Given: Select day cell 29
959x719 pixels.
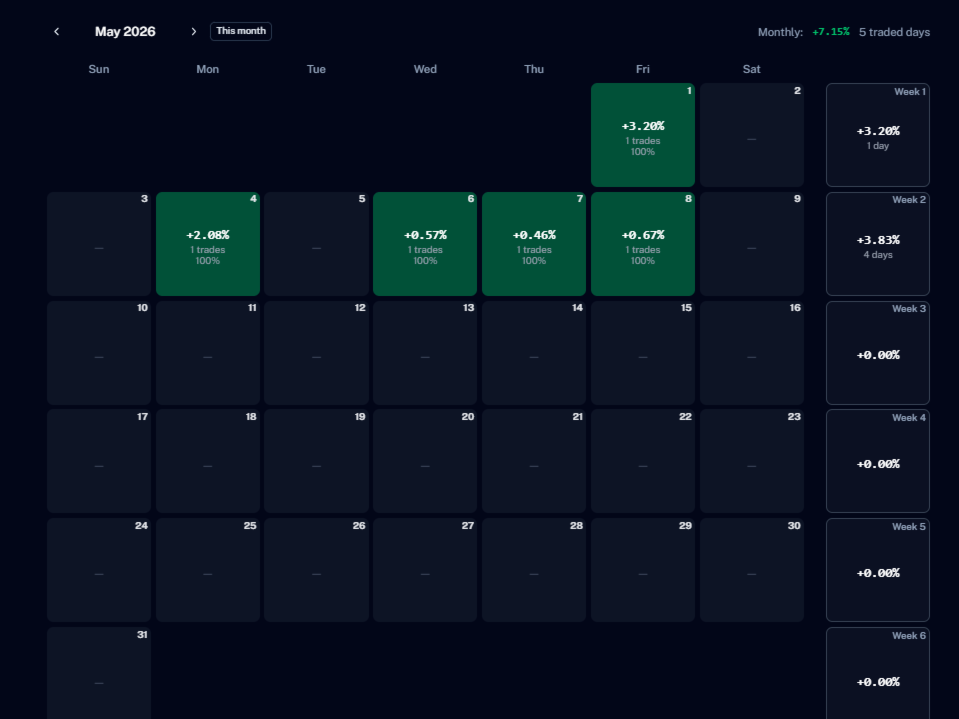Looking at the screenshot, I should click(643, 570).
